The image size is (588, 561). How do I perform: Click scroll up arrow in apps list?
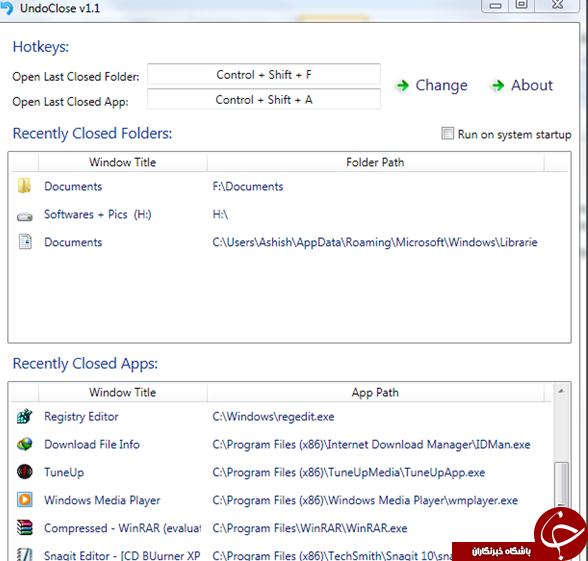(x=561, y=391)
